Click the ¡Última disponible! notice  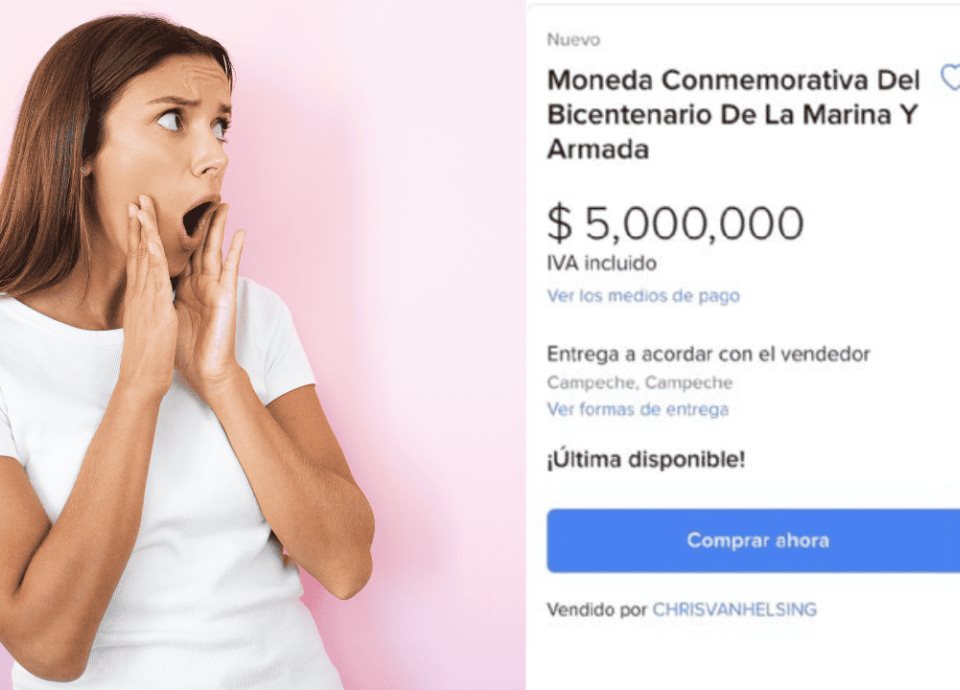click(645, 459)
